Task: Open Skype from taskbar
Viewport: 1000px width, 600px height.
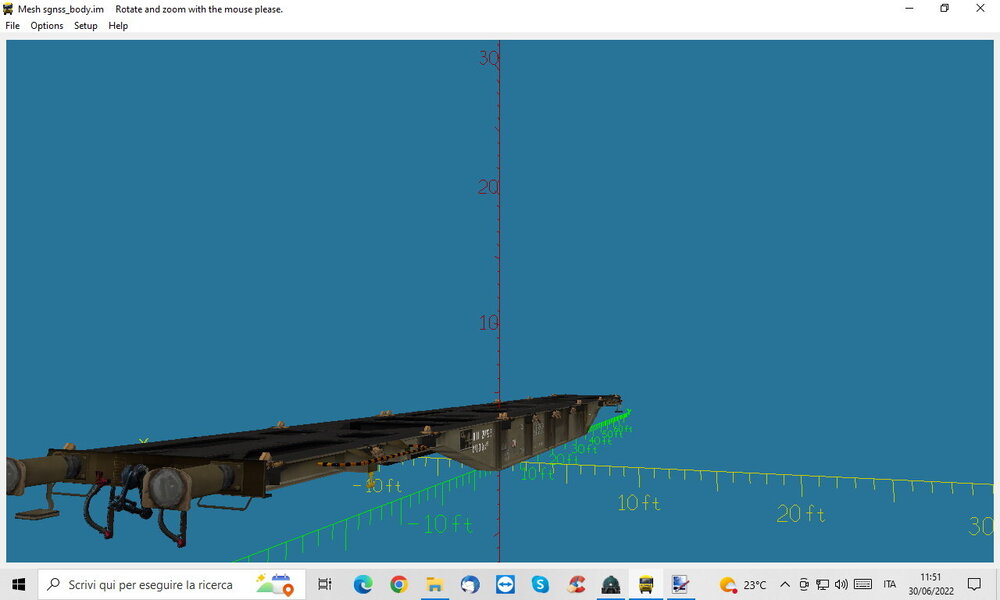Action: click(x=540, y=584)
